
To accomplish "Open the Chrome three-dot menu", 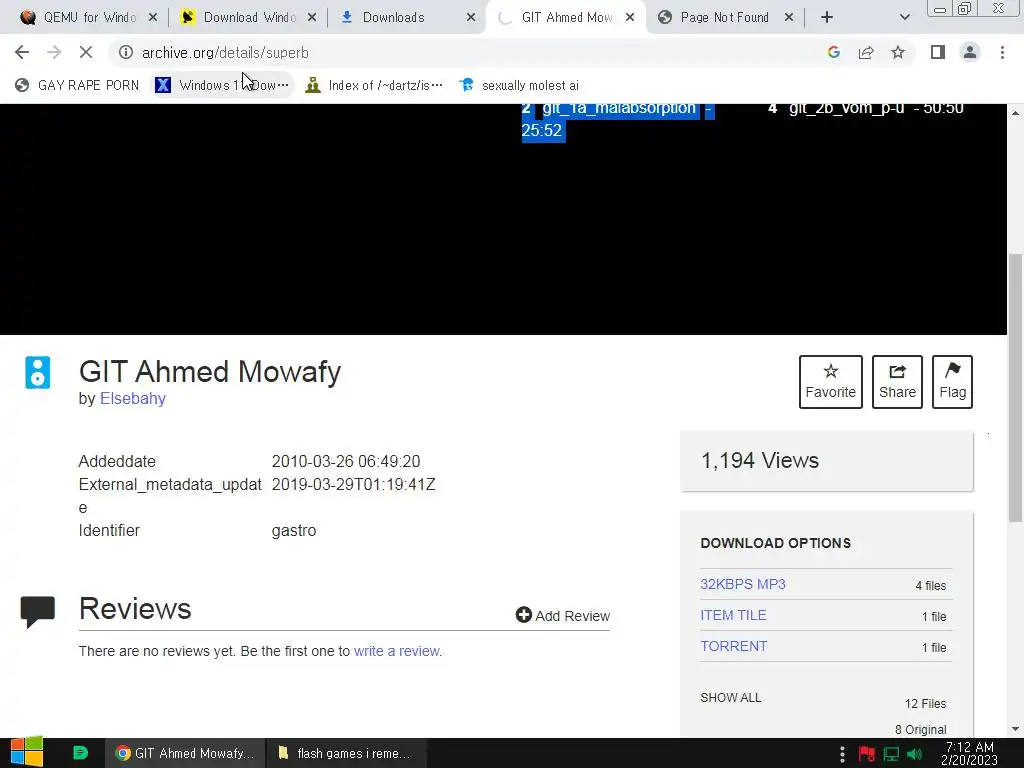I will coord(1002,52).
